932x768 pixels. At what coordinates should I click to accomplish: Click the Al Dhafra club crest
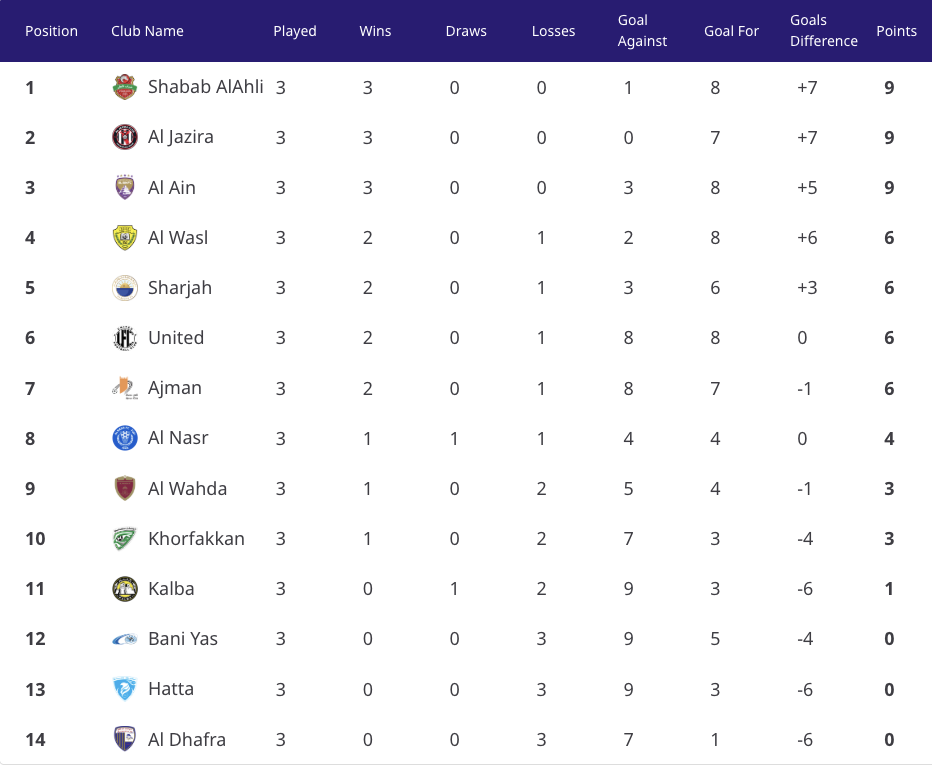click(x=125, y=739)
